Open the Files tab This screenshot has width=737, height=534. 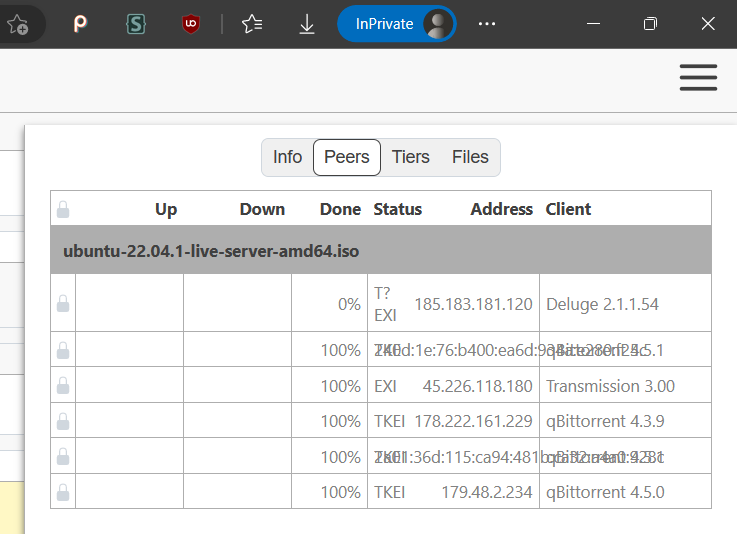tap(470, 157)
